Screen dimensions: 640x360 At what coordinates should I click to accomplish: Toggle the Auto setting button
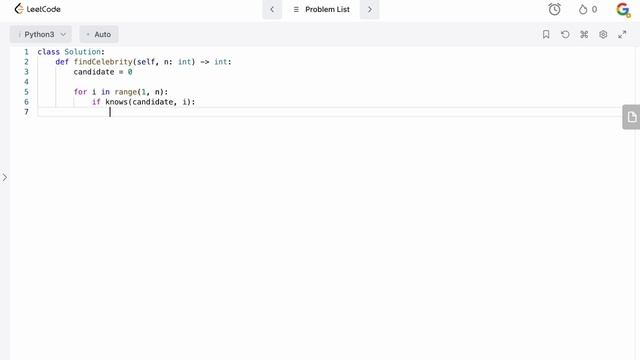click(99, 34)
